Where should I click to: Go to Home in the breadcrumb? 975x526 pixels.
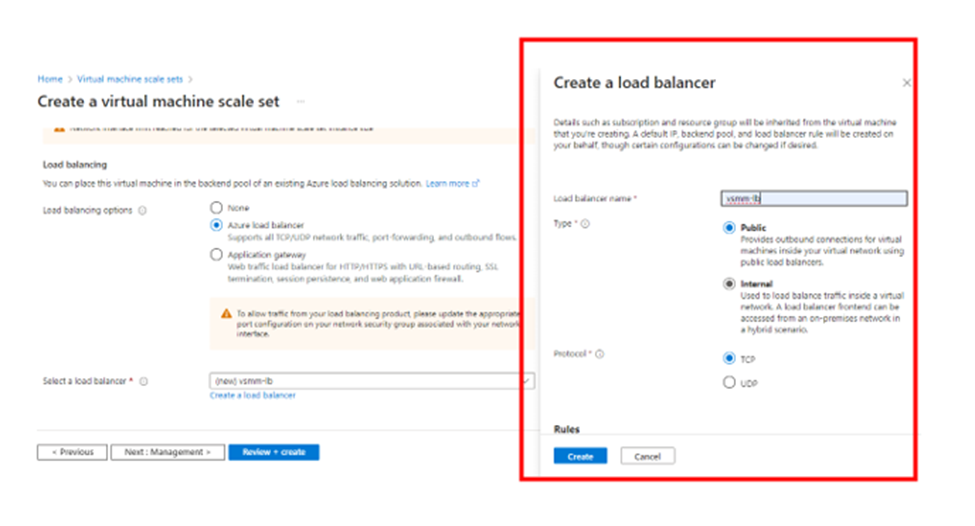click(50, 78)
